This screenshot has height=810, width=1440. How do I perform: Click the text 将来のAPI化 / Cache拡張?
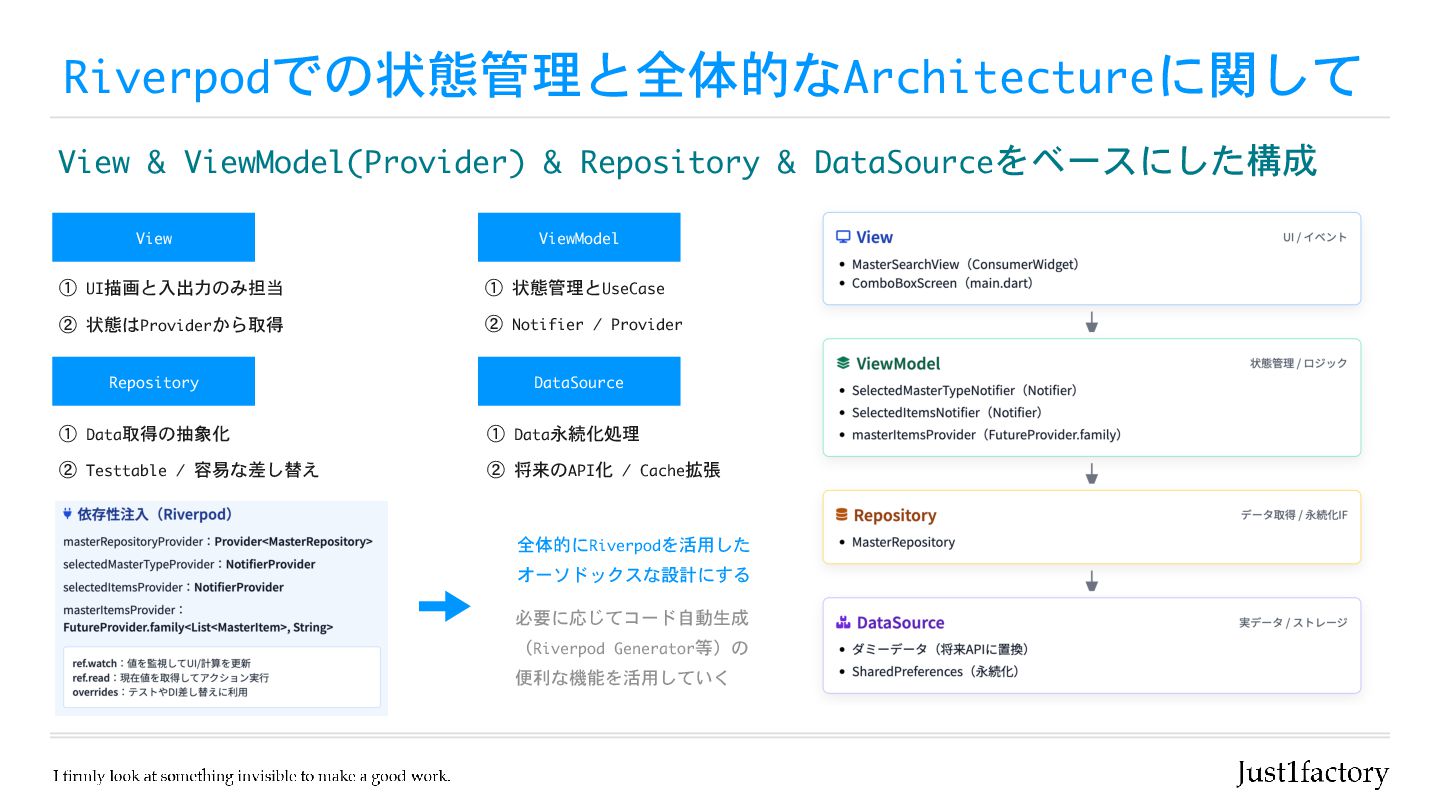pos(616,470)
